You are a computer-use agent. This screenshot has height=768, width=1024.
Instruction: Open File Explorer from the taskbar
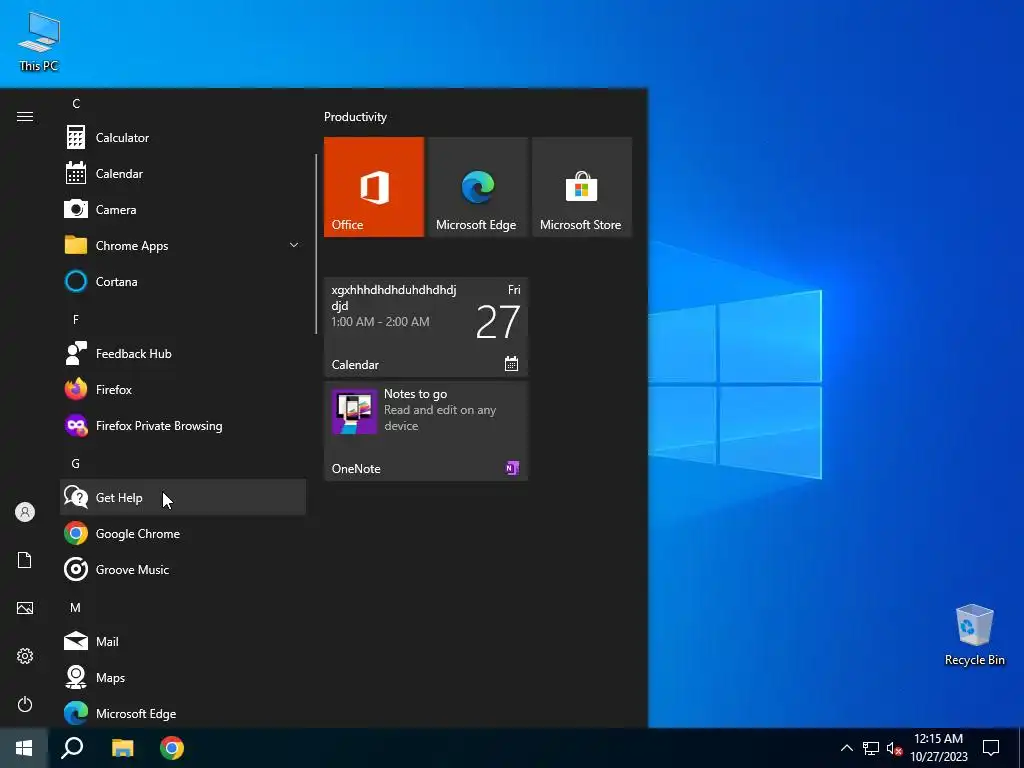122,748
